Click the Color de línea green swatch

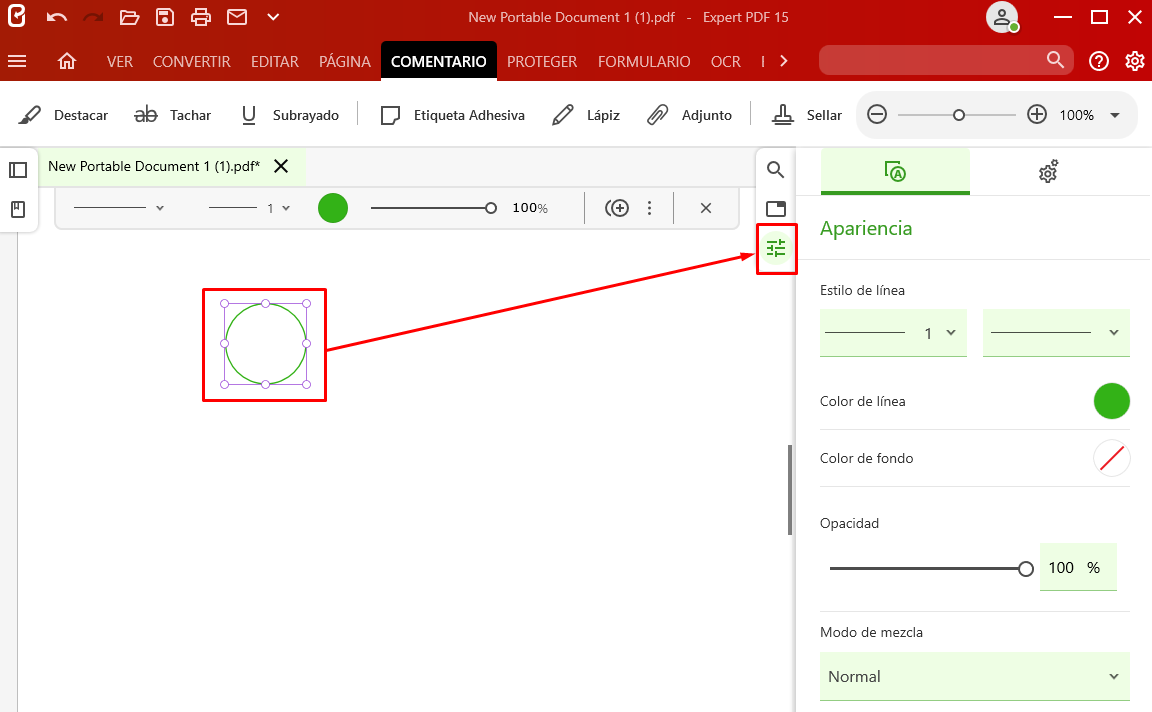1112,401
